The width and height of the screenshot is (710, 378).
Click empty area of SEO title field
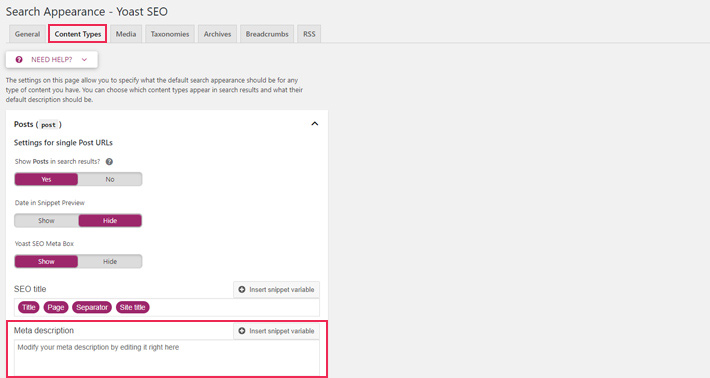coord(235,307)
